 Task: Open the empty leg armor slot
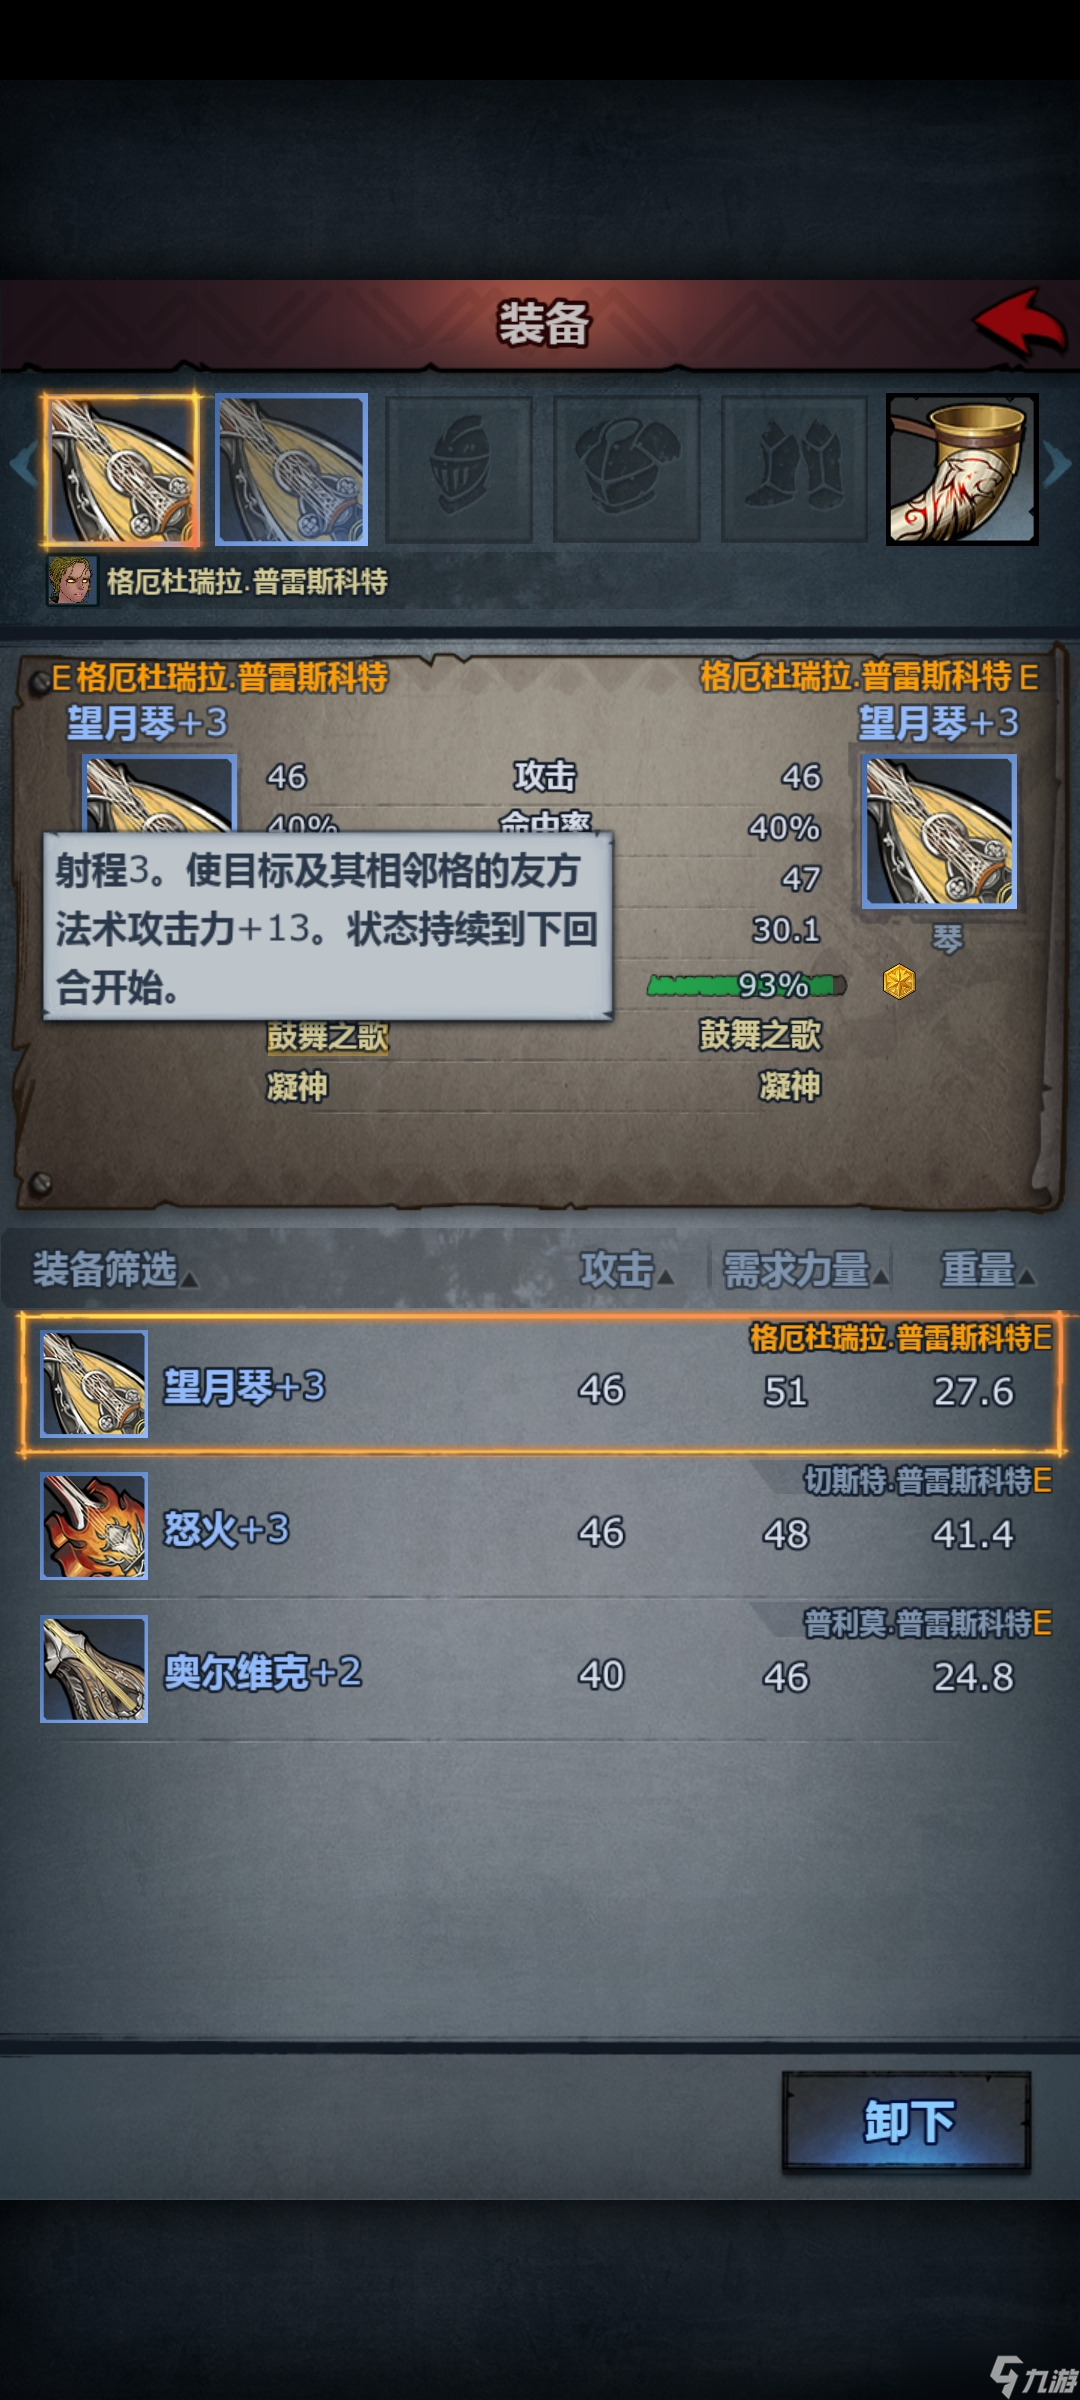(x=795, y=470)
